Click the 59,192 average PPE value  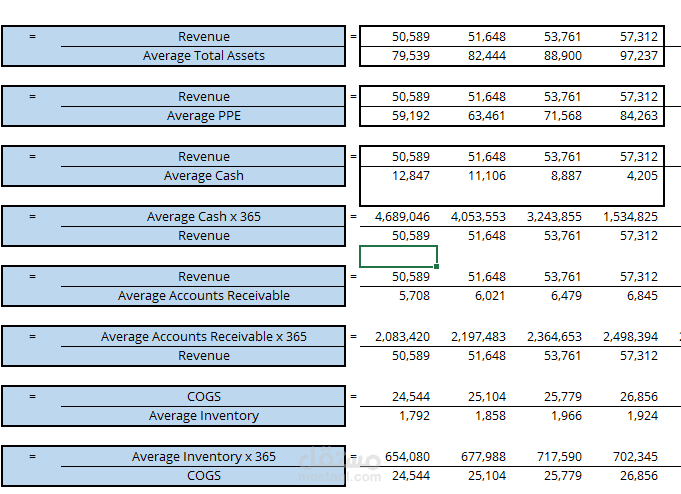(x=411, y=116)
